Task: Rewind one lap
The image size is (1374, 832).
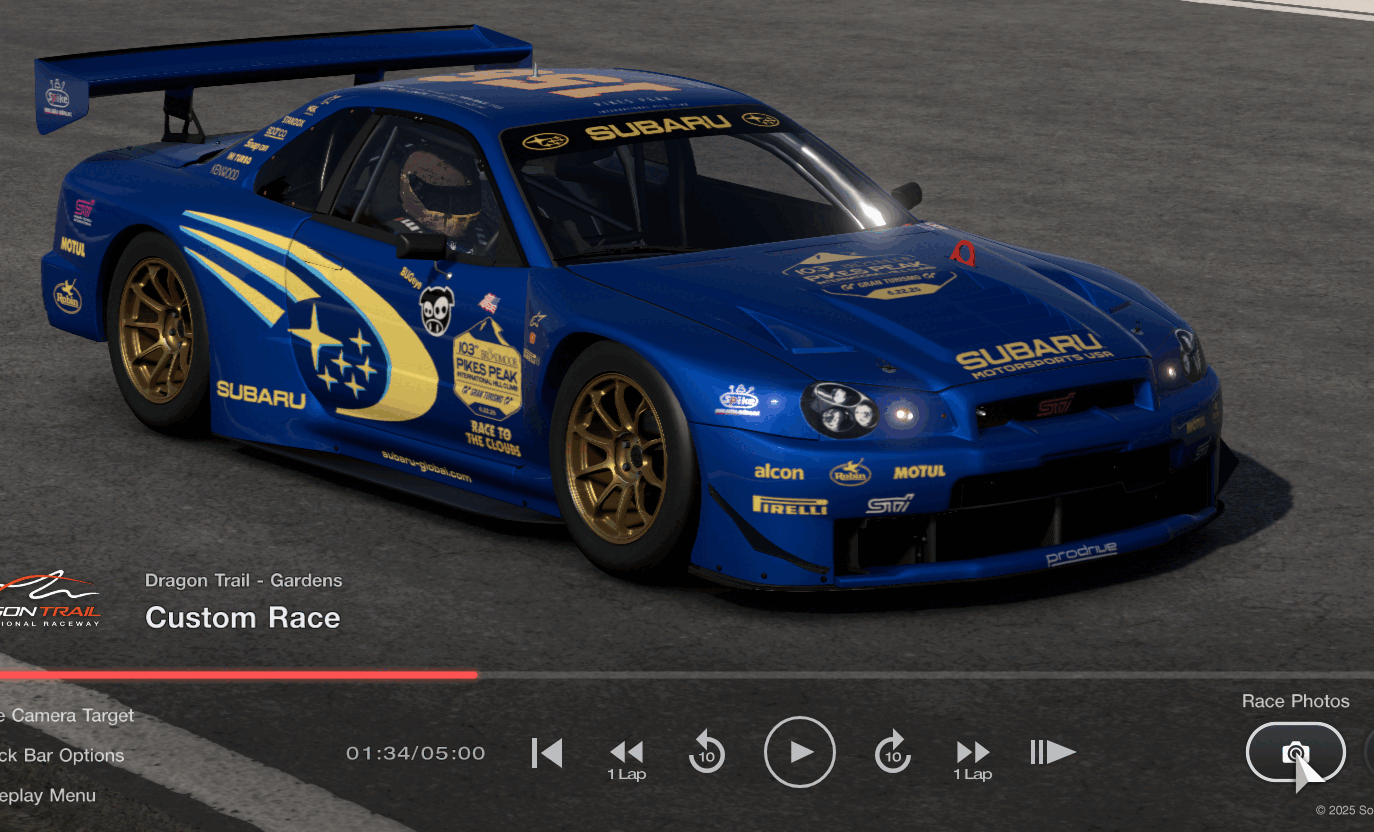Action: point(627,759)
